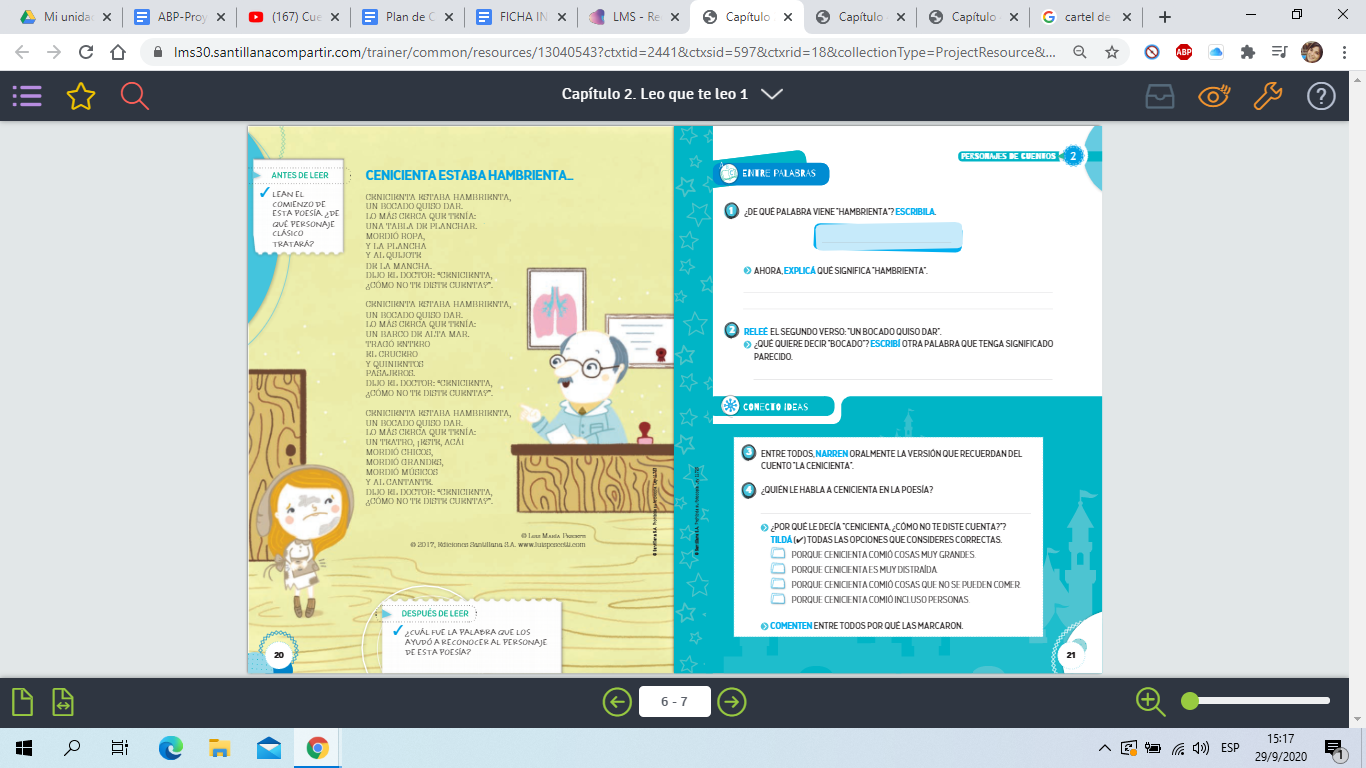
Task: Open the Chrome three-dot menu
Action: [1344, 53]
